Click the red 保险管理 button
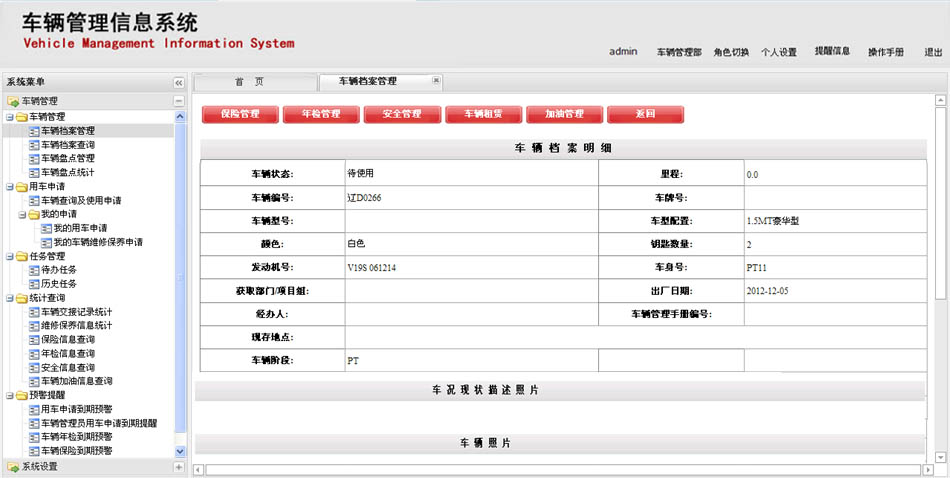This screenshot has height=478, width=950. click(x=240, y=114)
